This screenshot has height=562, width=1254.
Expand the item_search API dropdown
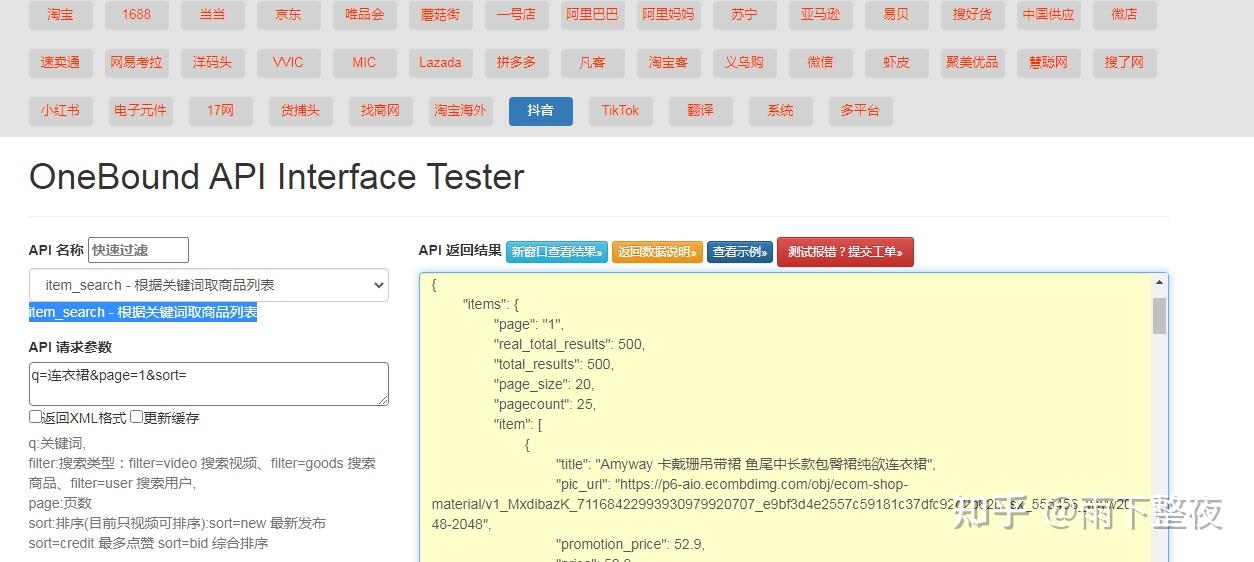(x=208, y=285)
